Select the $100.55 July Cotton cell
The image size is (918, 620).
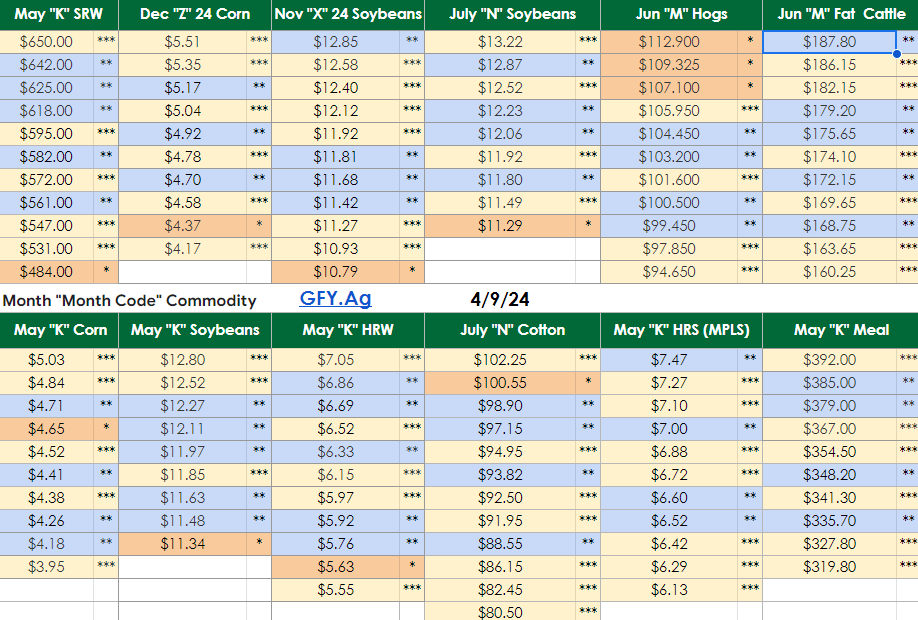pyautogui.click(x=499, y=383)
